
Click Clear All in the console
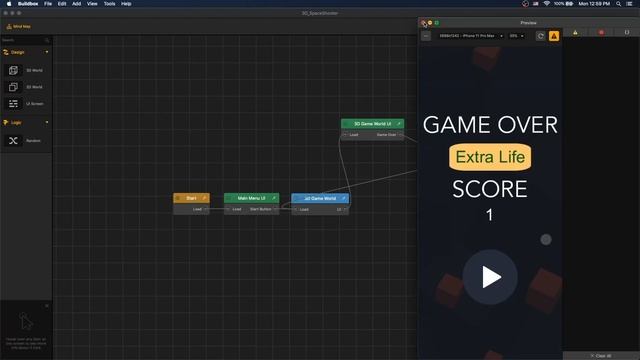tap(601, 356)
